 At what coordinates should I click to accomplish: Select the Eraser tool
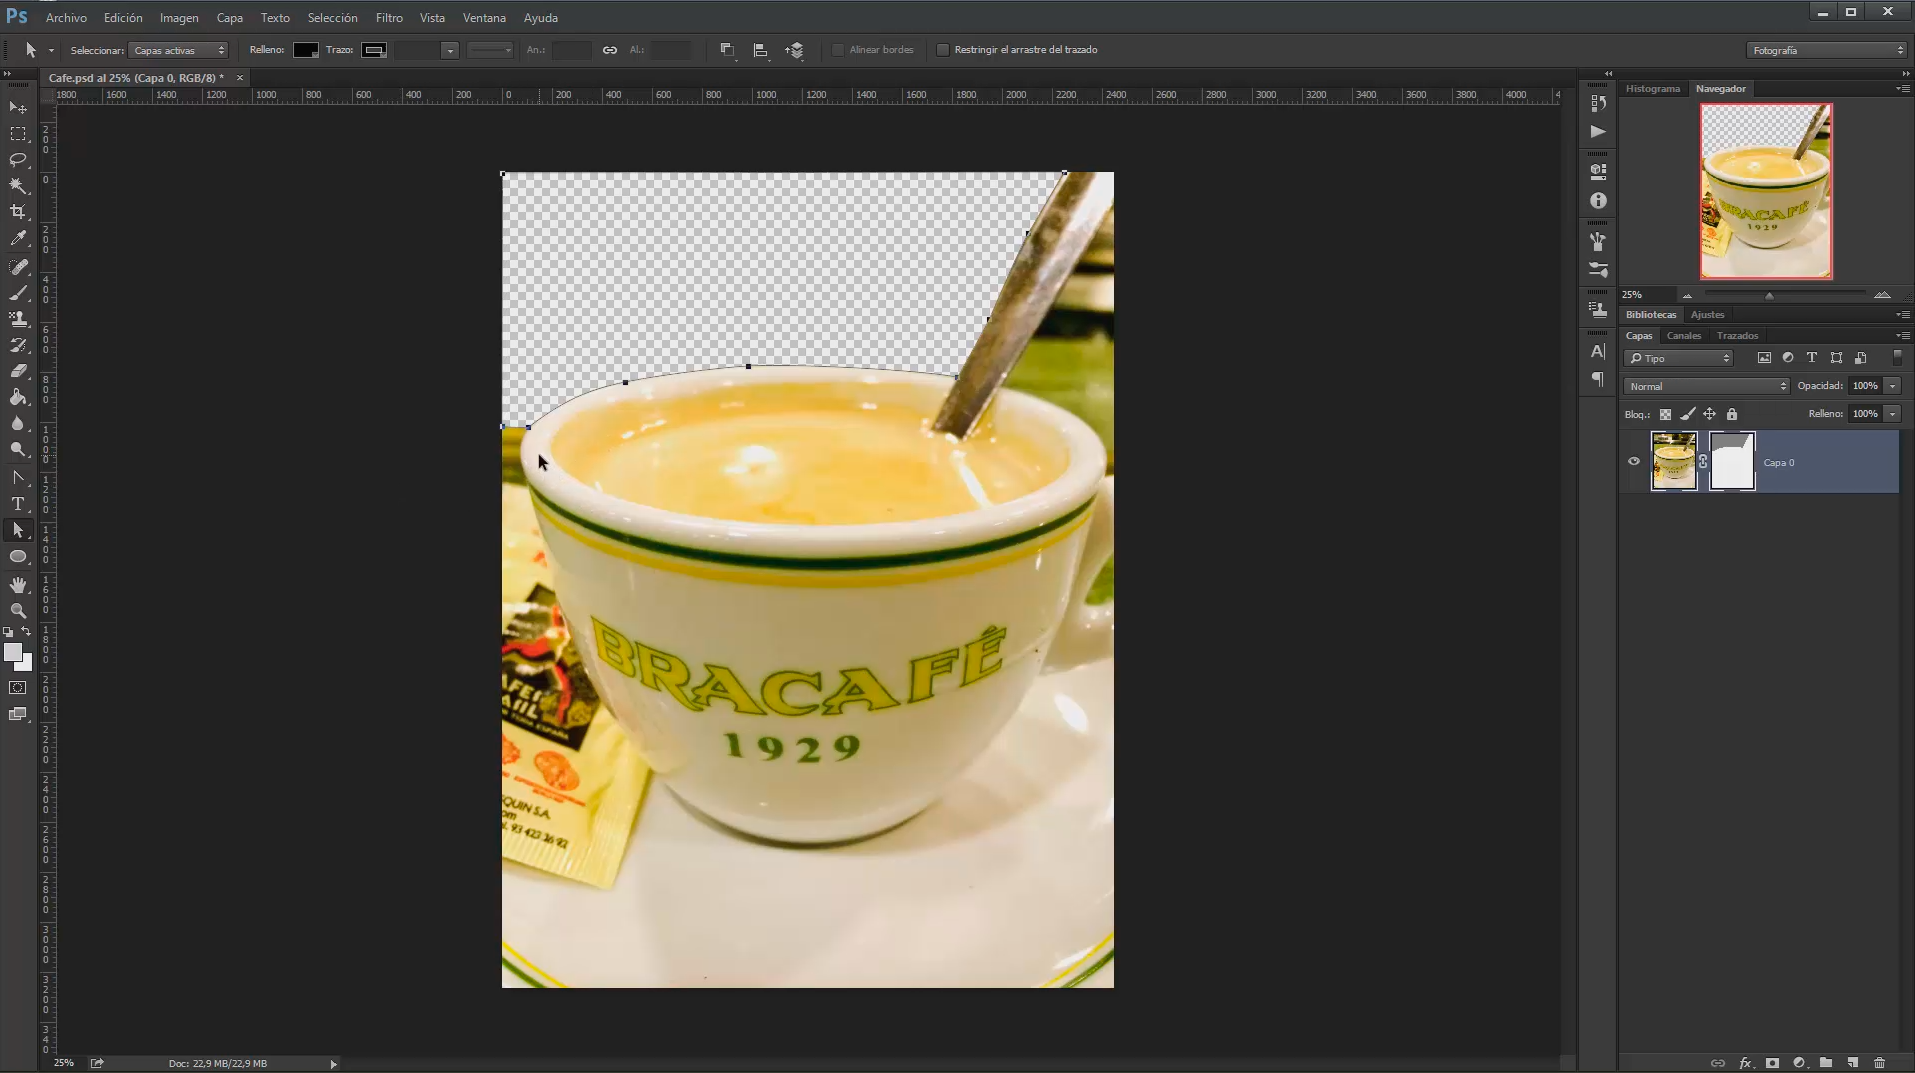(18, 371)
